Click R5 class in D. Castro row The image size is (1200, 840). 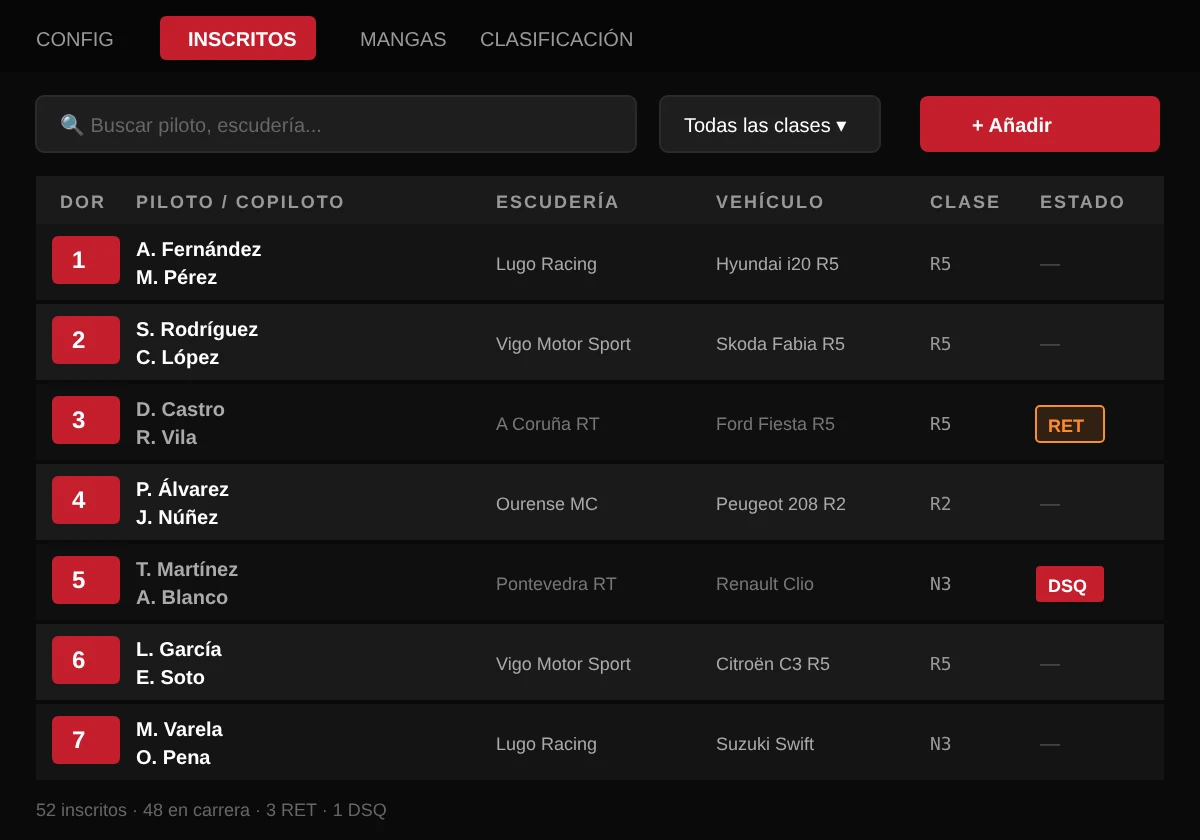point(940,424)
